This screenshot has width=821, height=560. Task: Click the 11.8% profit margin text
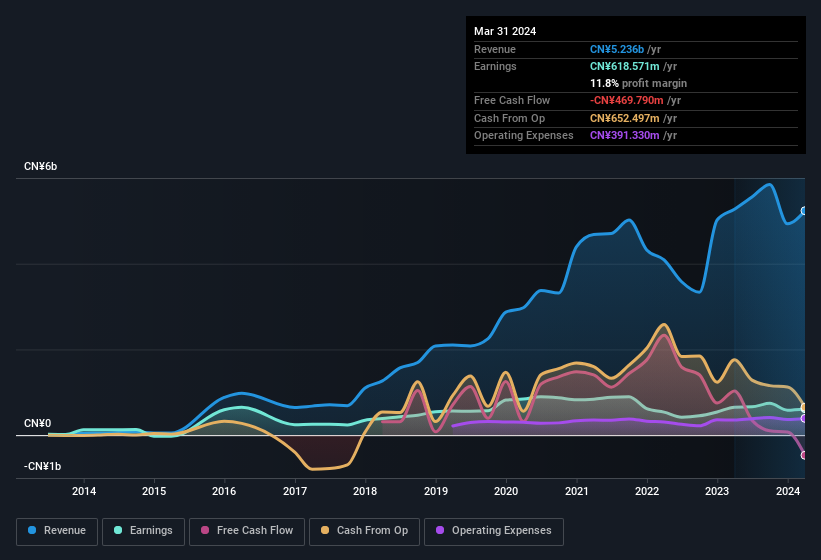coord(638,83)
